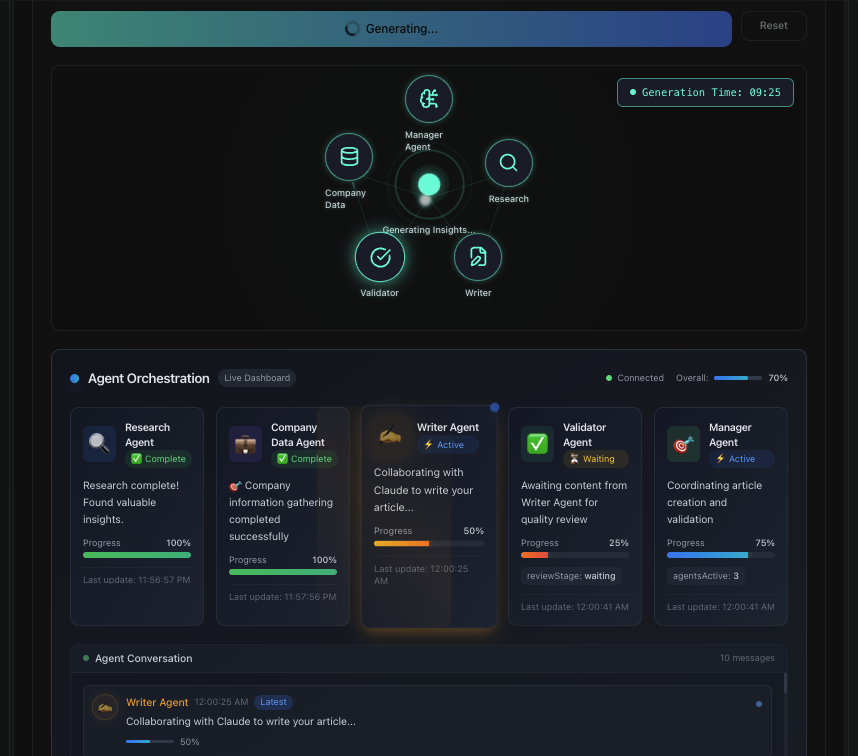The width and height of the screenshot is (858, 756).
Task: Click the Manager Agent dartboard icon
Action: [685, 443]
